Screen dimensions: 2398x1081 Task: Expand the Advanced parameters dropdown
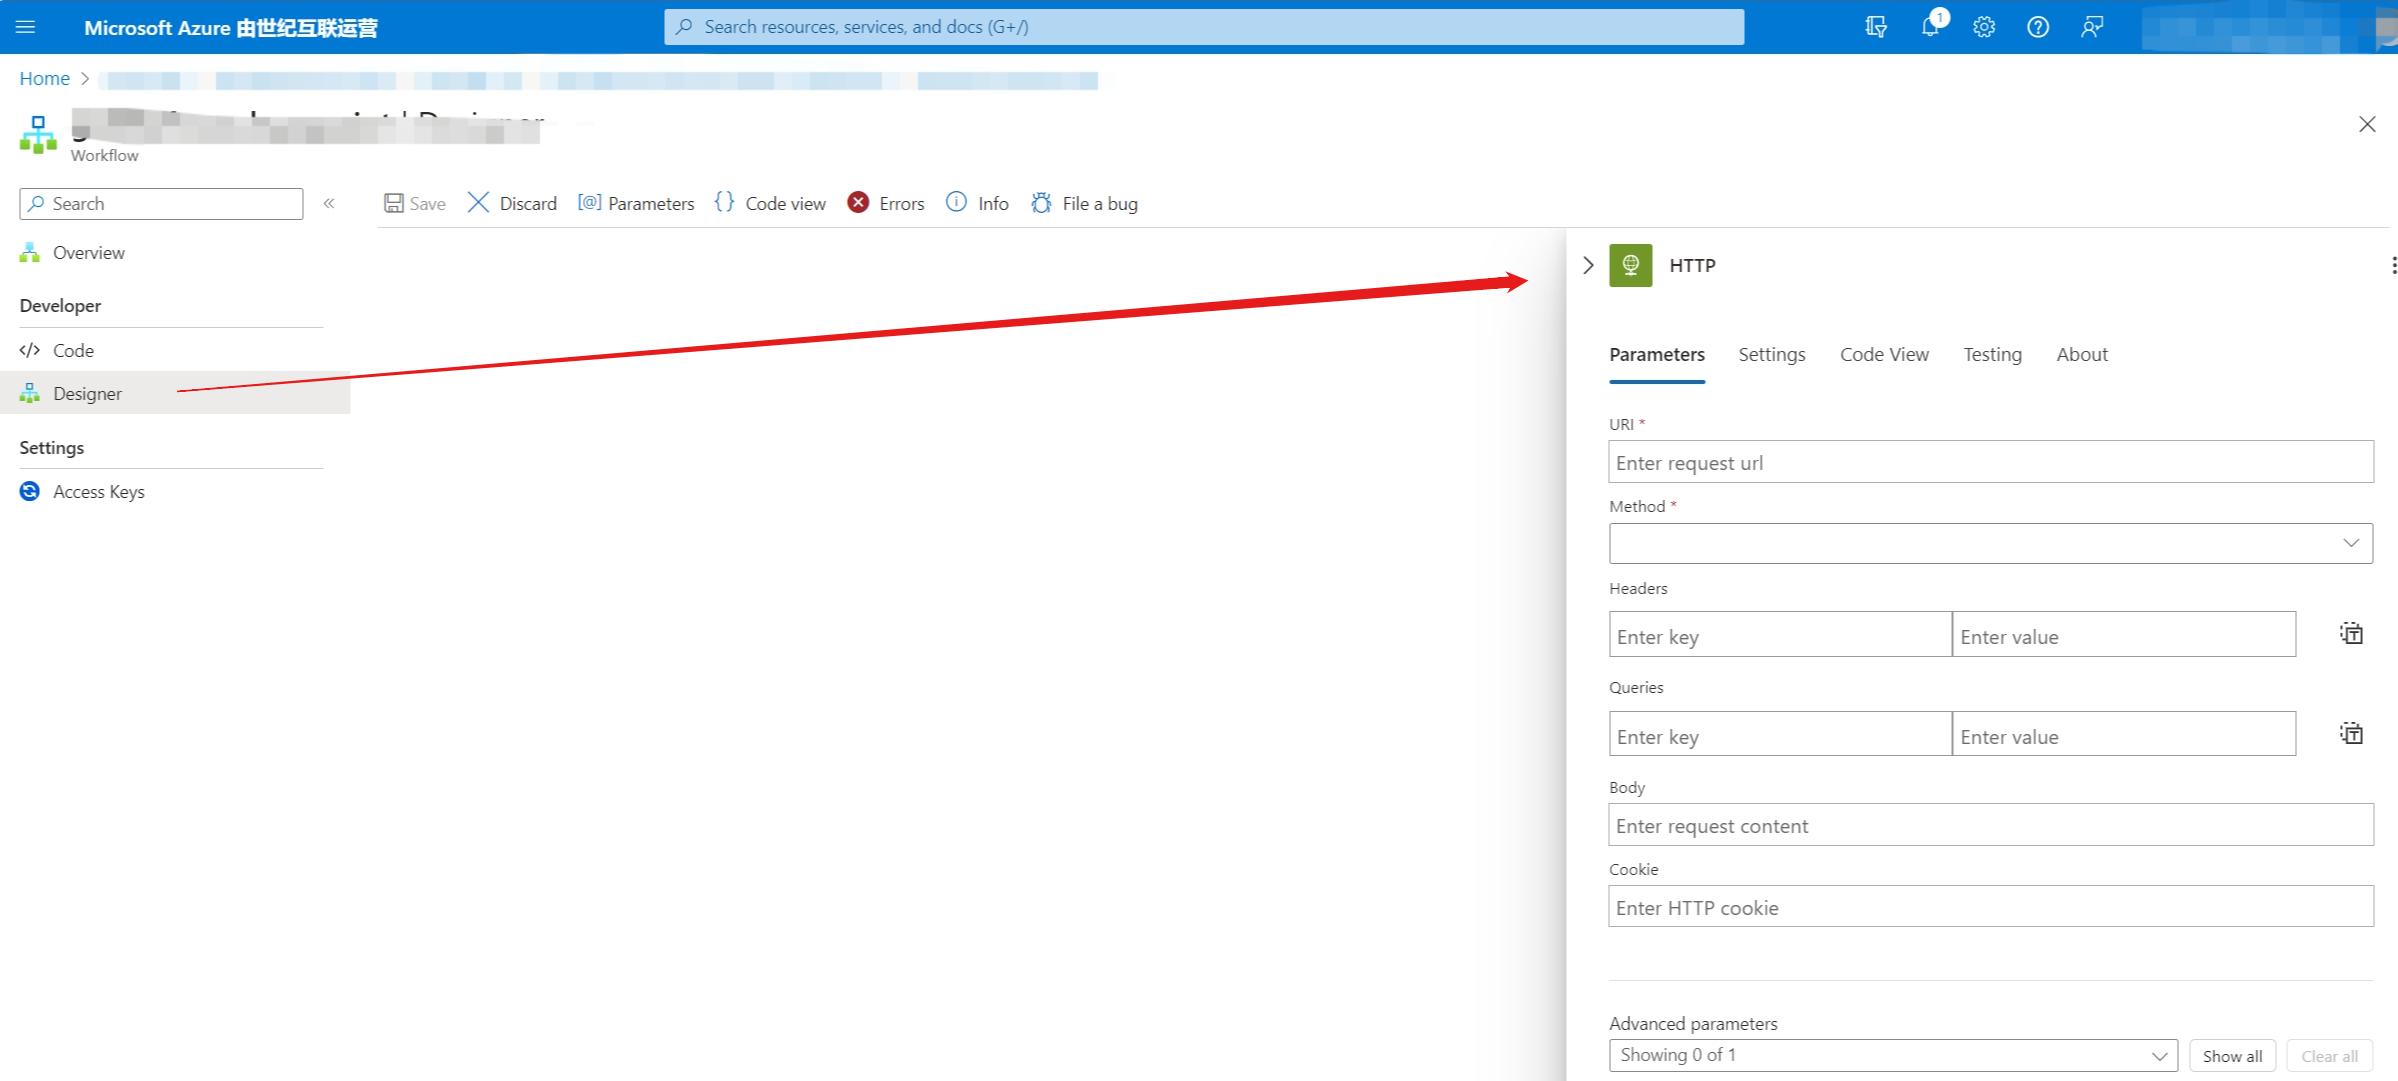coord(1892,1055)
